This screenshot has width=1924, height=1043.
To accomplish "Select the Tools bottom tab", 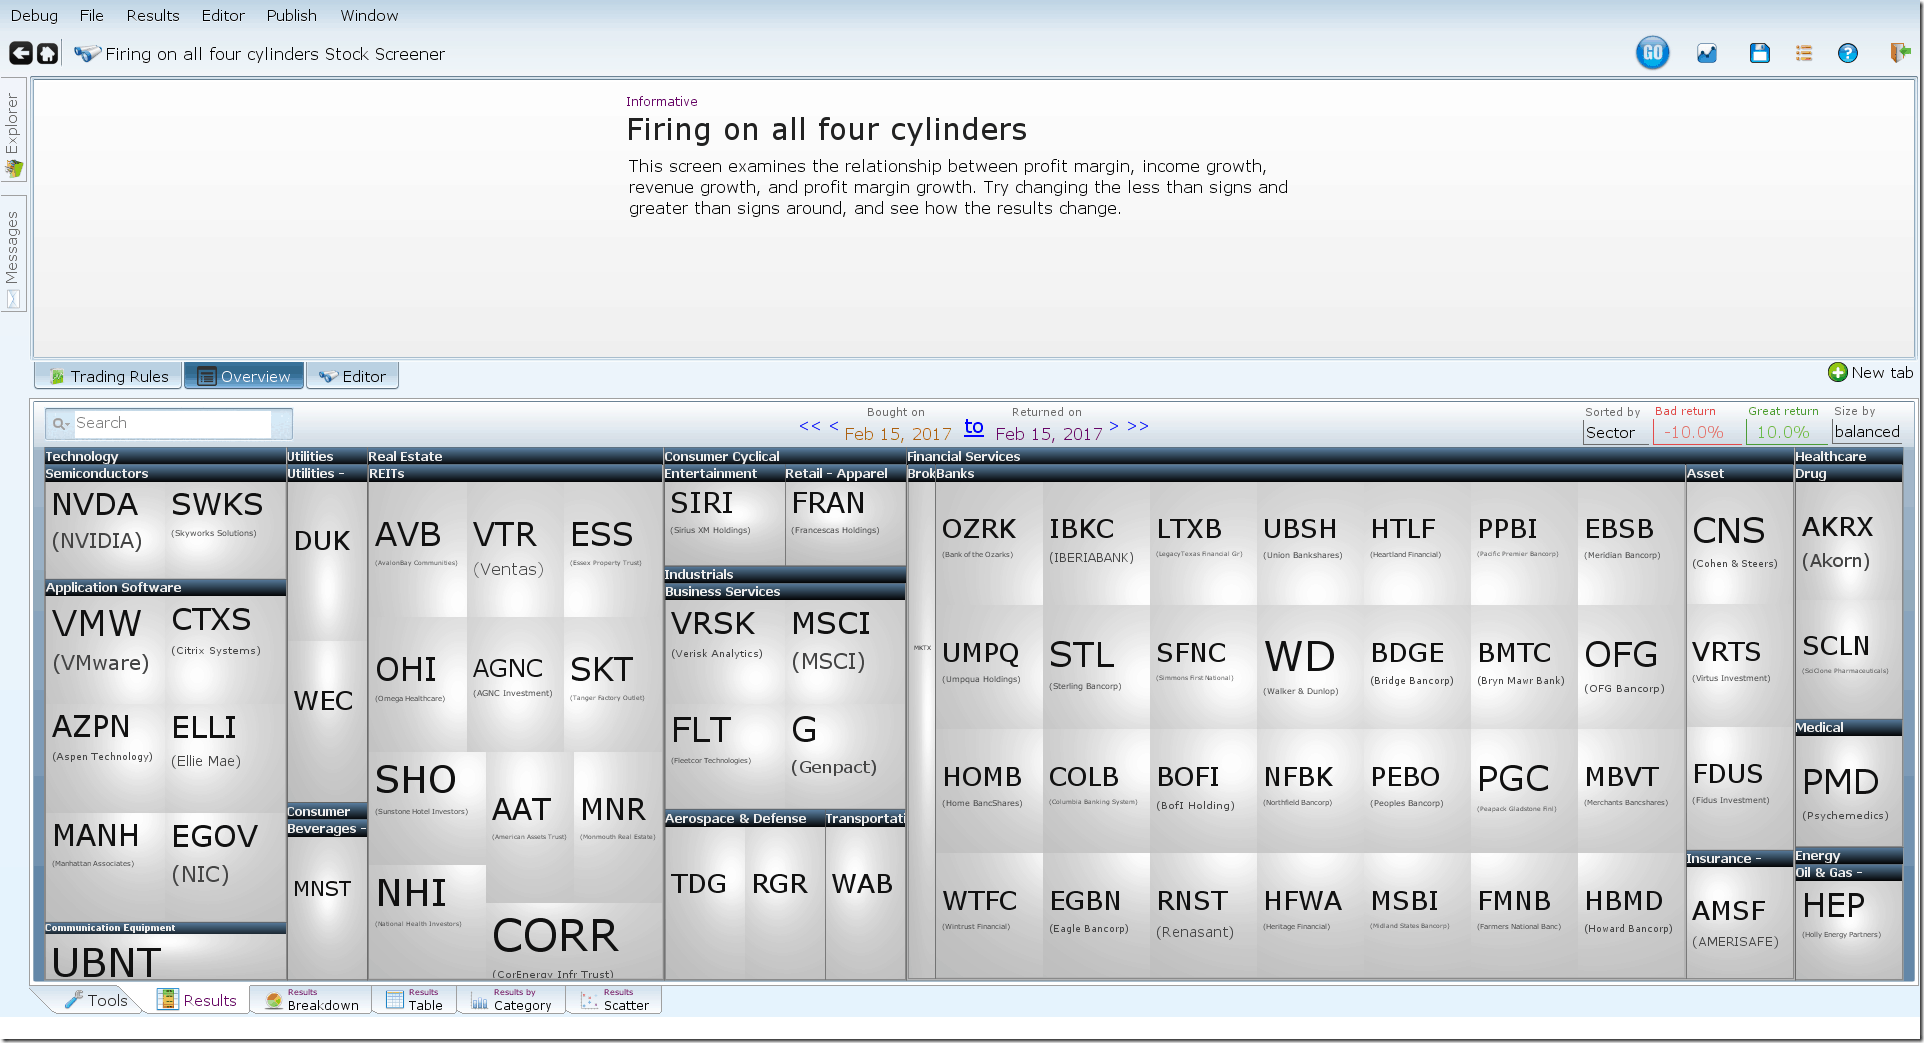I will coord(96,1000).
